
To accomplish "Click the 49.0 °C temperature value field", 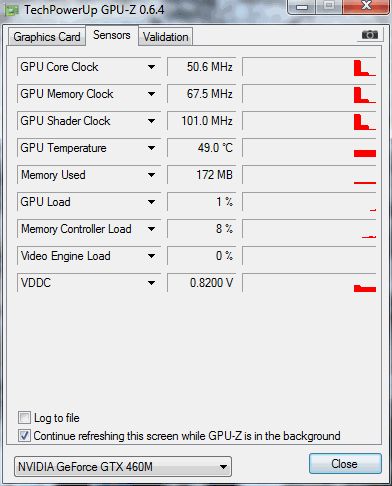I will (x=202, y=148).
